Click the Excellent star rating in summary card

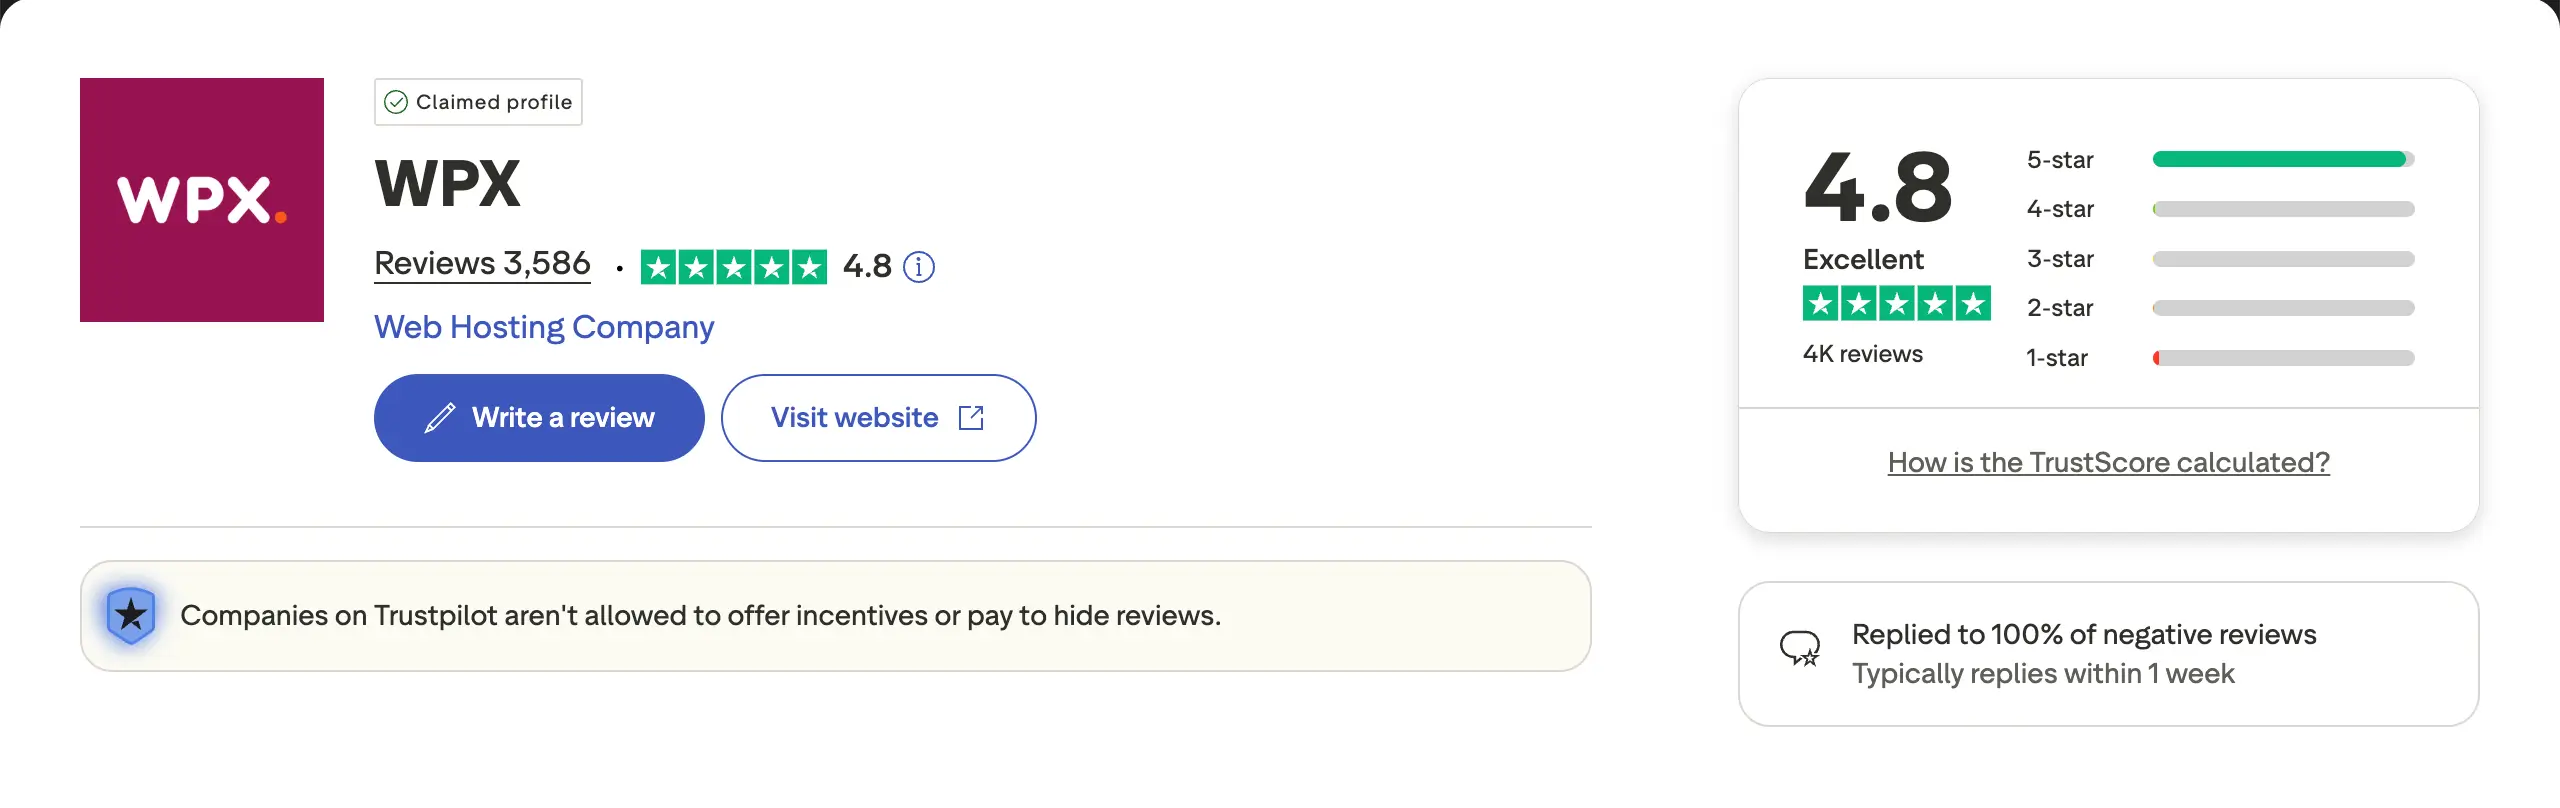1896,303
